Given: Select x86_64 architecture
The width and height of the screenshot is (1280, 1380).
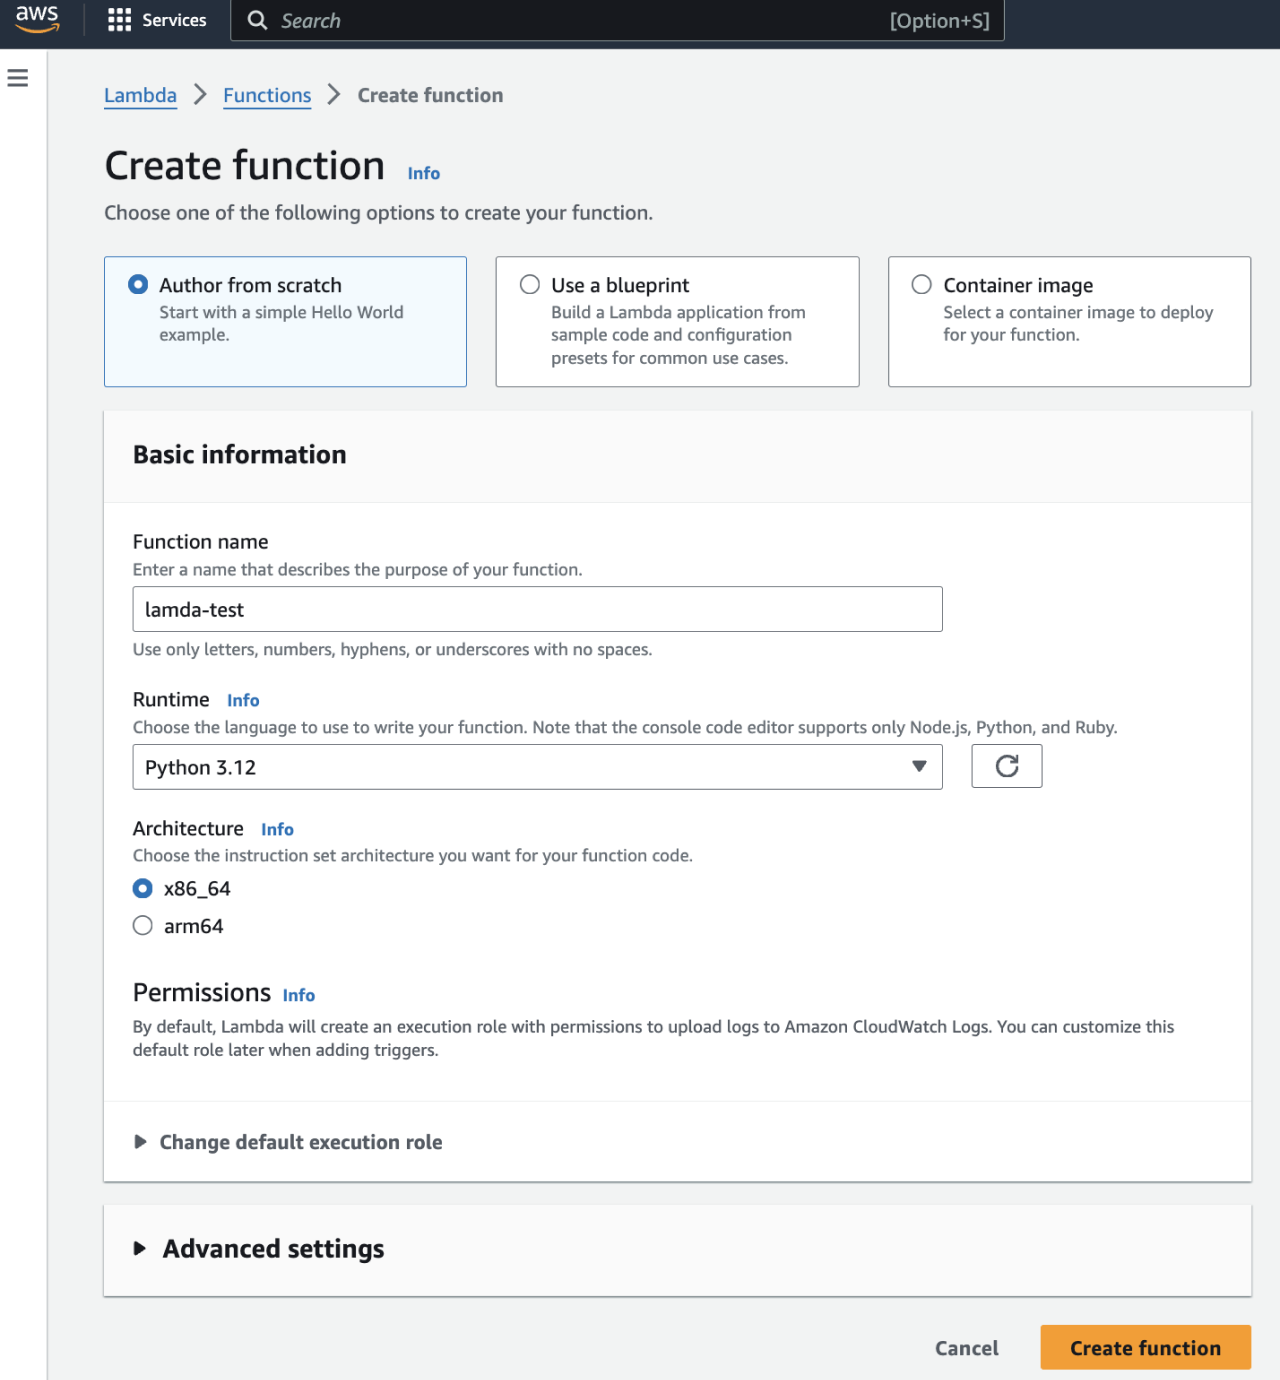Looking at the screenshot, I should [142, 888].
